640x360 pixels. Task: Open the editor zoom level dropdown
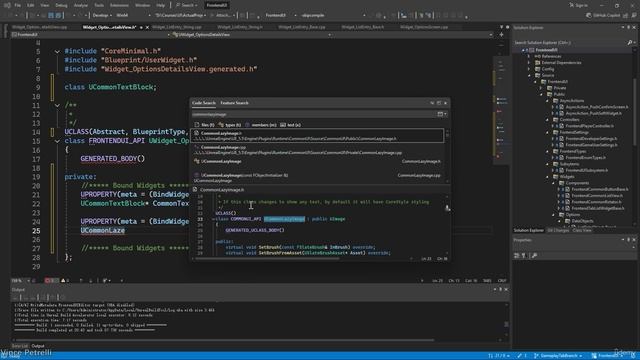(x=20, y=281)
